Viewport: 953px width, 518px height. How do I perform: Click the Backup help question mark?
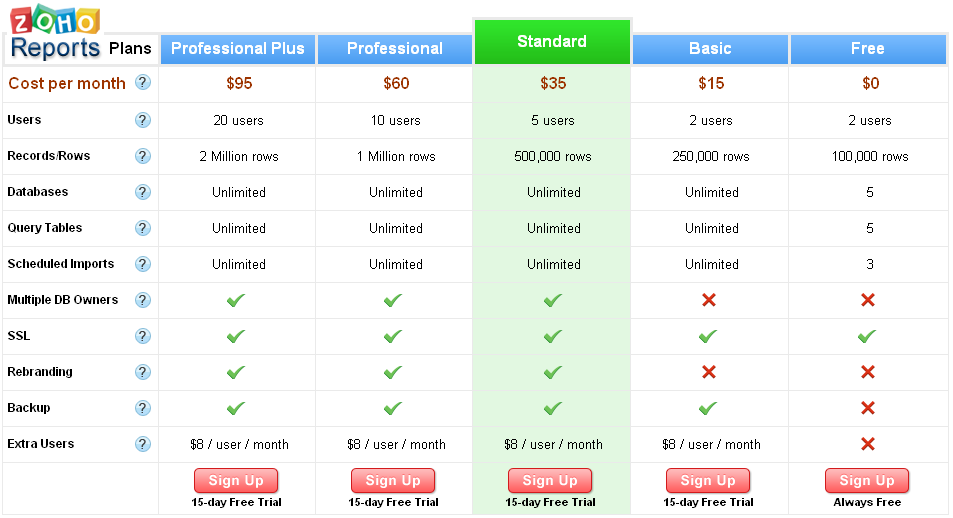coord(143,408)
